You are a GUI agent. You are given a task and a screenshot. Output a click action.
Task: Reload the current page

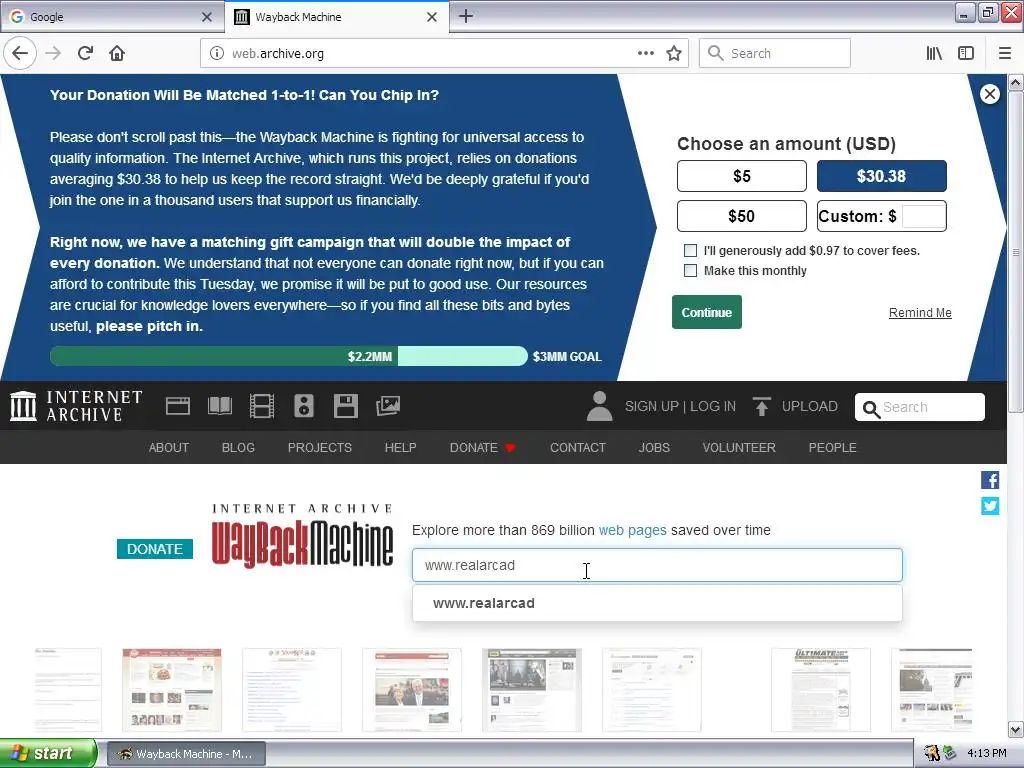(x=86, y=53)
